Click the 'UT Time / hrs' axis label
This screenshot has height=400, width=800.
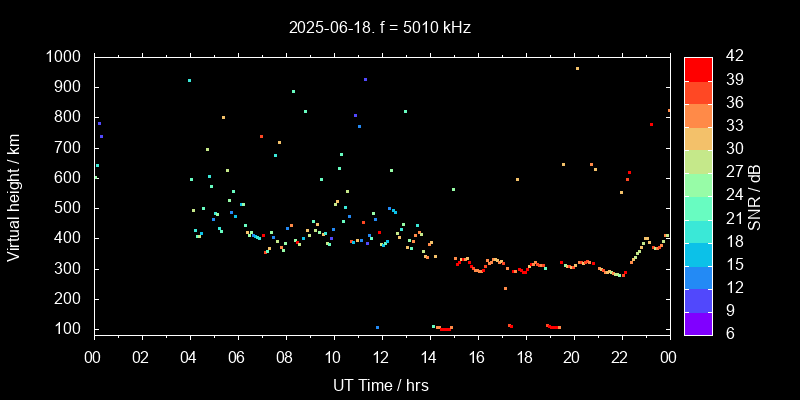tap(380, 384)
